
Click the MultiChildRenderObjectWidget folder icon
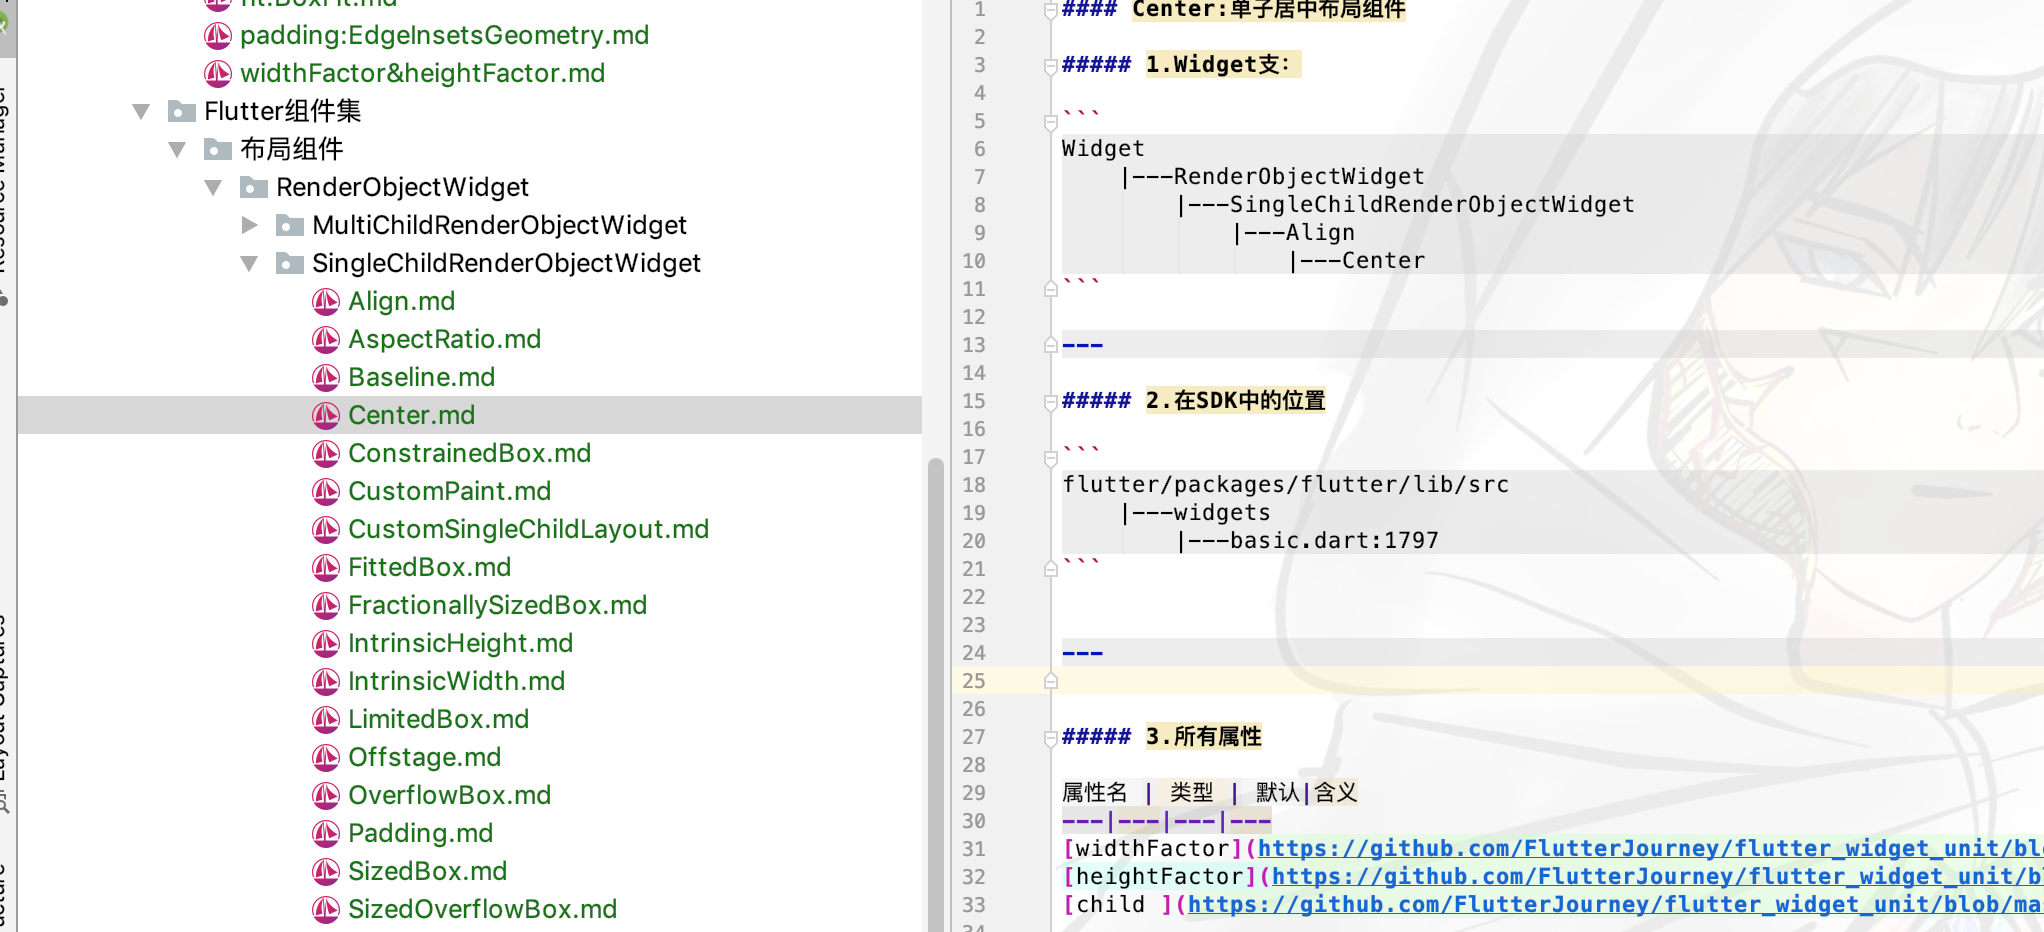pyautogui.click(x=290, y=225)
